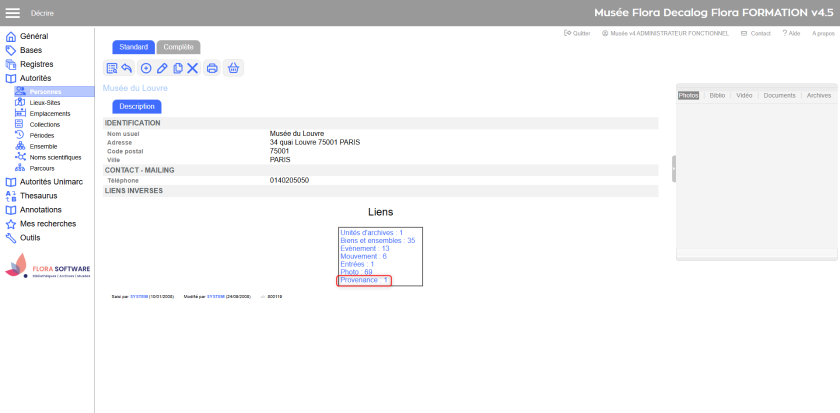This screenshot has height=413, width=840.
Task: Click the basket icon in toolbar
Action: tap(233, 68)
